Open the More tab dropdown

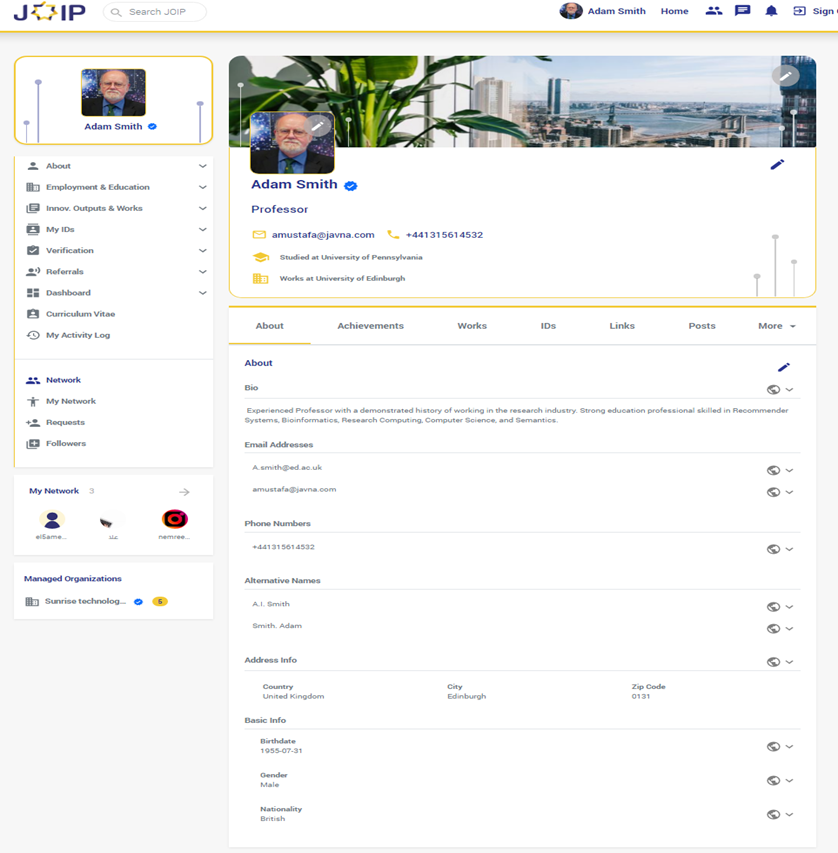point(777,326)
